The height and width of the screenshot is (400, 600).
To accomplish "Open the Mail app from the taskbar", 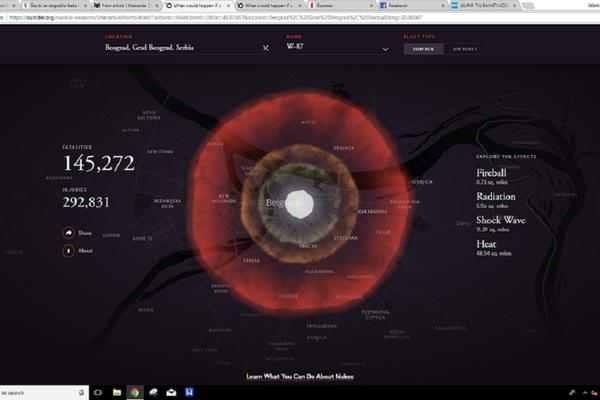I will tap(172, 392).
